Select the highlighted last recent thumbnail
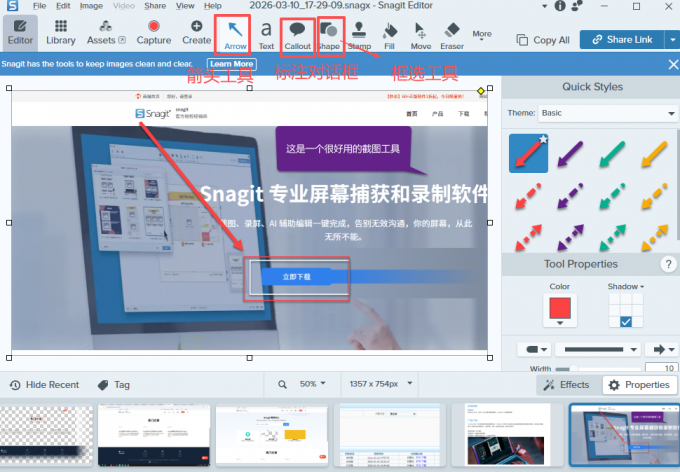 (x=624, y=435)
